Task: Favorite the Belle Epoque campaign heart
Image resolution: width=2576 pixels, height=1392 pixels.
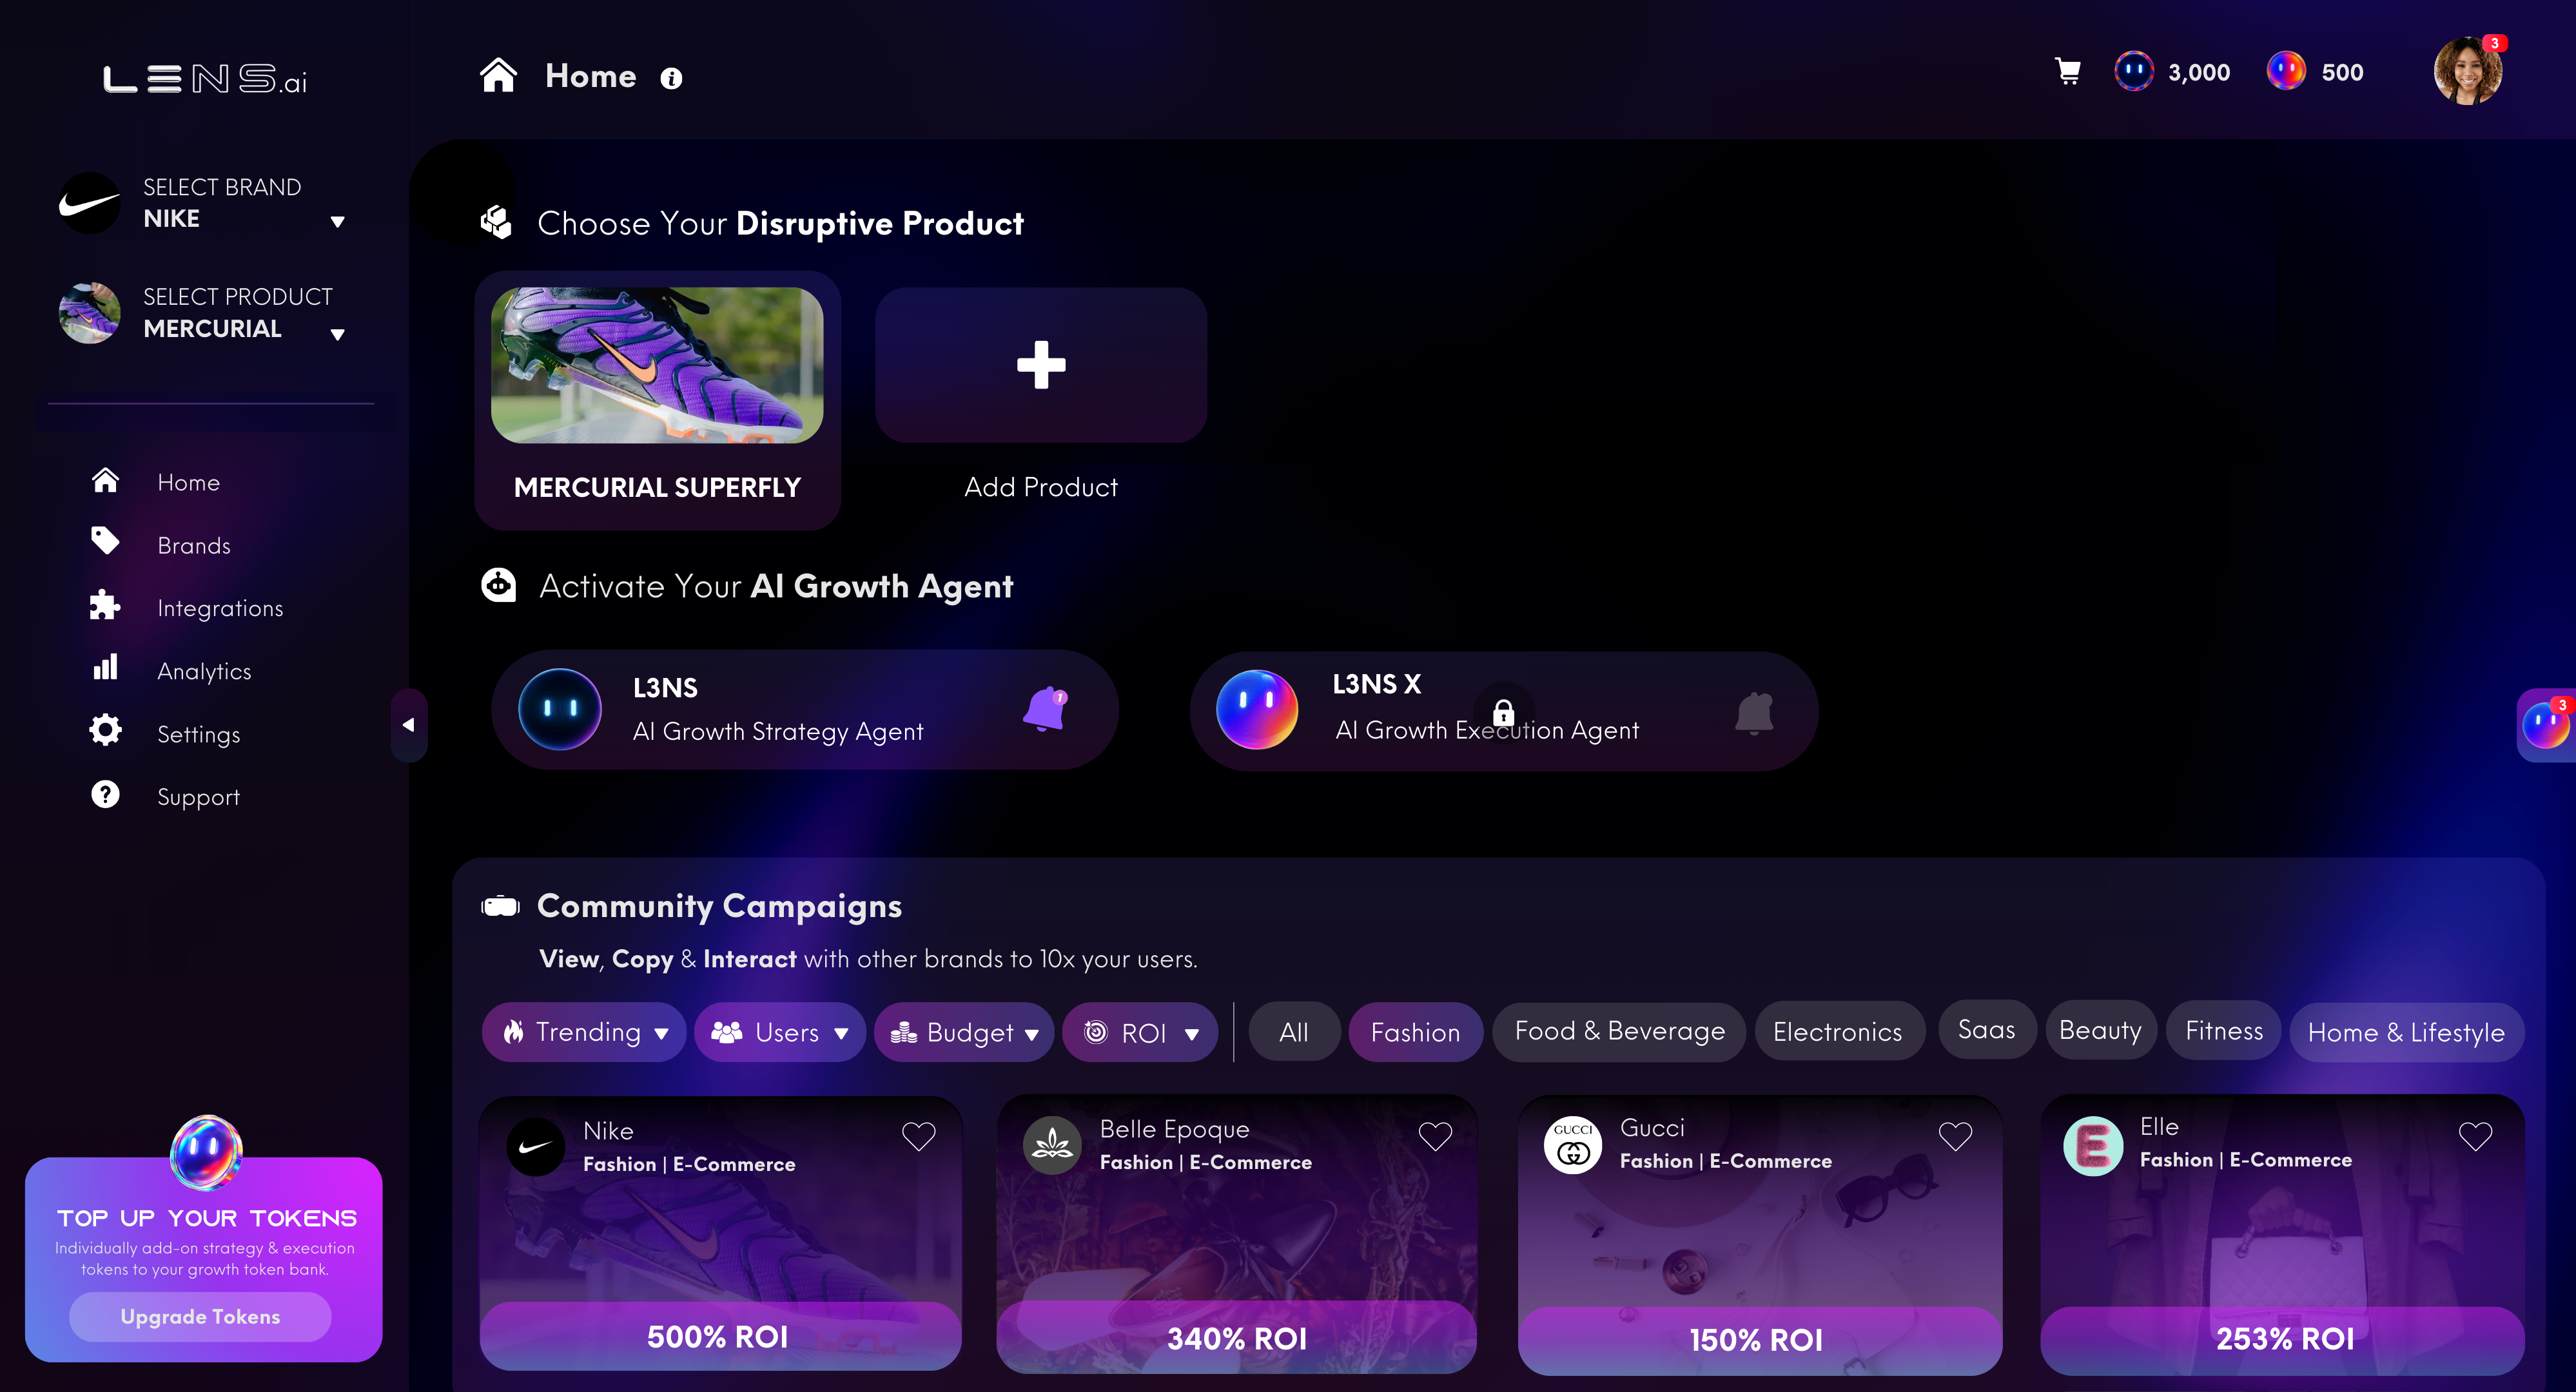Action: click(x=1435, y=1136)
